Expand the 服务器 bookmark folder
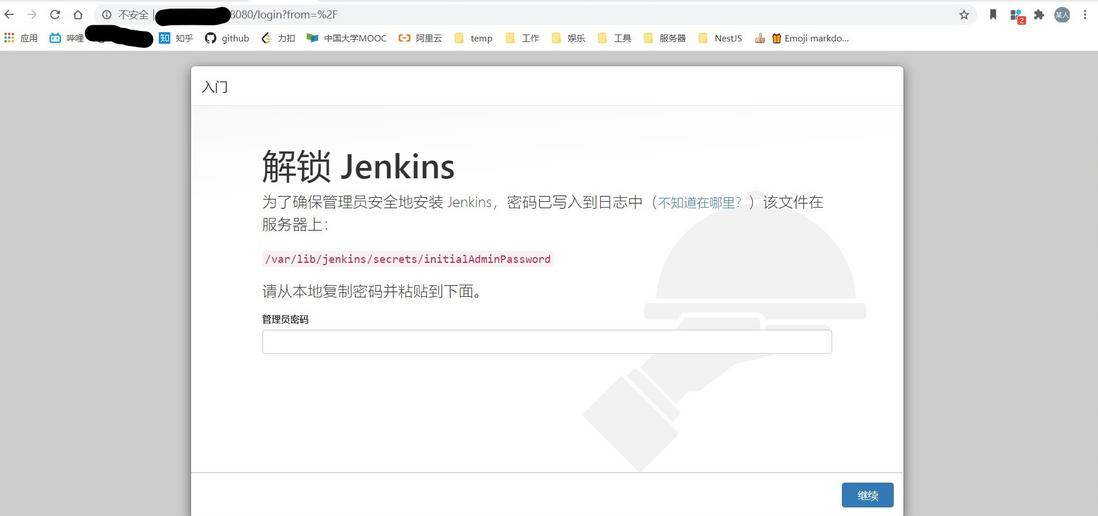 click(665, 39)
